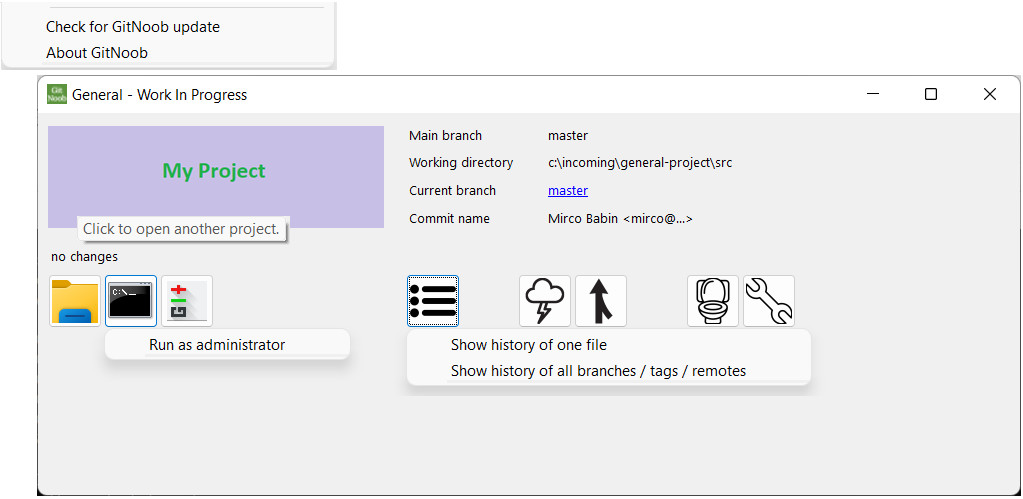
Task: Choose Run as administrator
Action: (x=217, y=345)
